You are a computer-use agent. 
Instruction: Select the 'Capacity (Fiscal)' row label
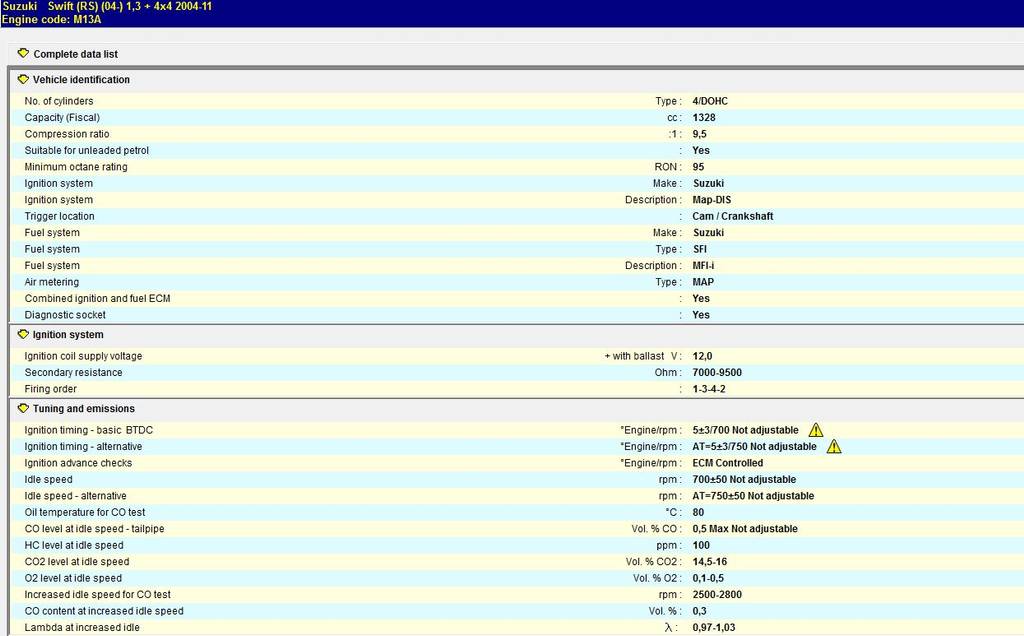tap(62, 118)
